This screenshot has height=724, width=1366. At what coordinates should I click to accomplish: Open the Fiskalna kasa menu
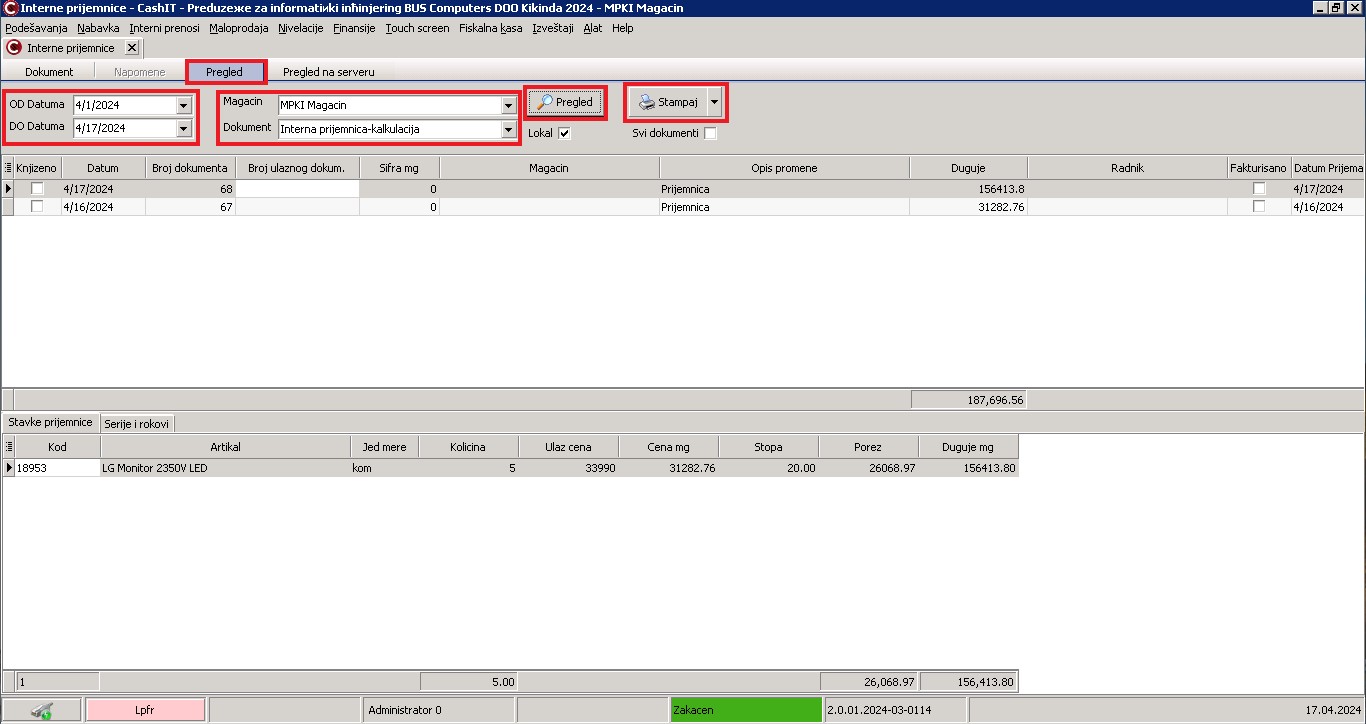click(x=491, y=28)
